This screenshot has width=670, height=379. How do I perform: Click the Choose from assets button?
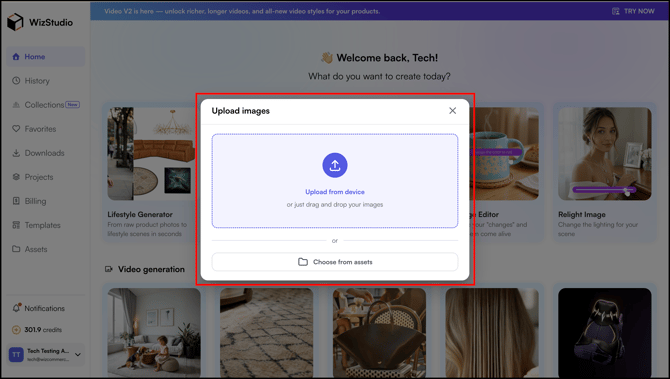coord(335,262)
